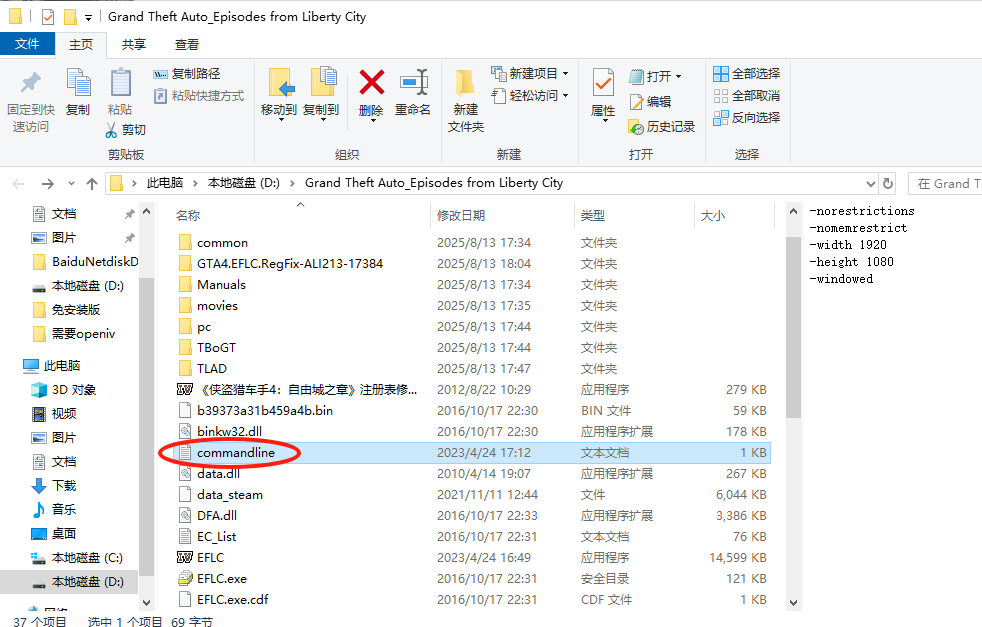
Task: Sort by the Name (名称) column
Action: (x=188, y=215)
